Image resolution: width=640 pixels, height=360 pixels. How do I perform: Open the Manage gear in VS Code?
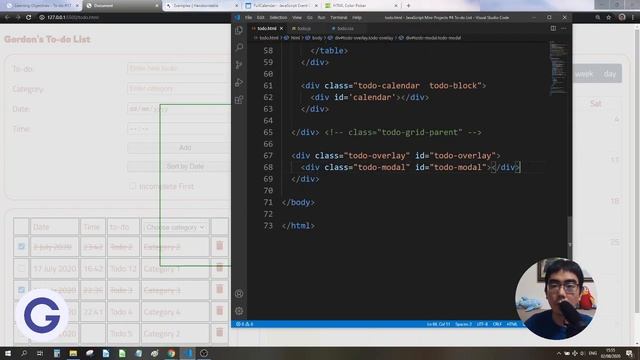pos(239,311)
